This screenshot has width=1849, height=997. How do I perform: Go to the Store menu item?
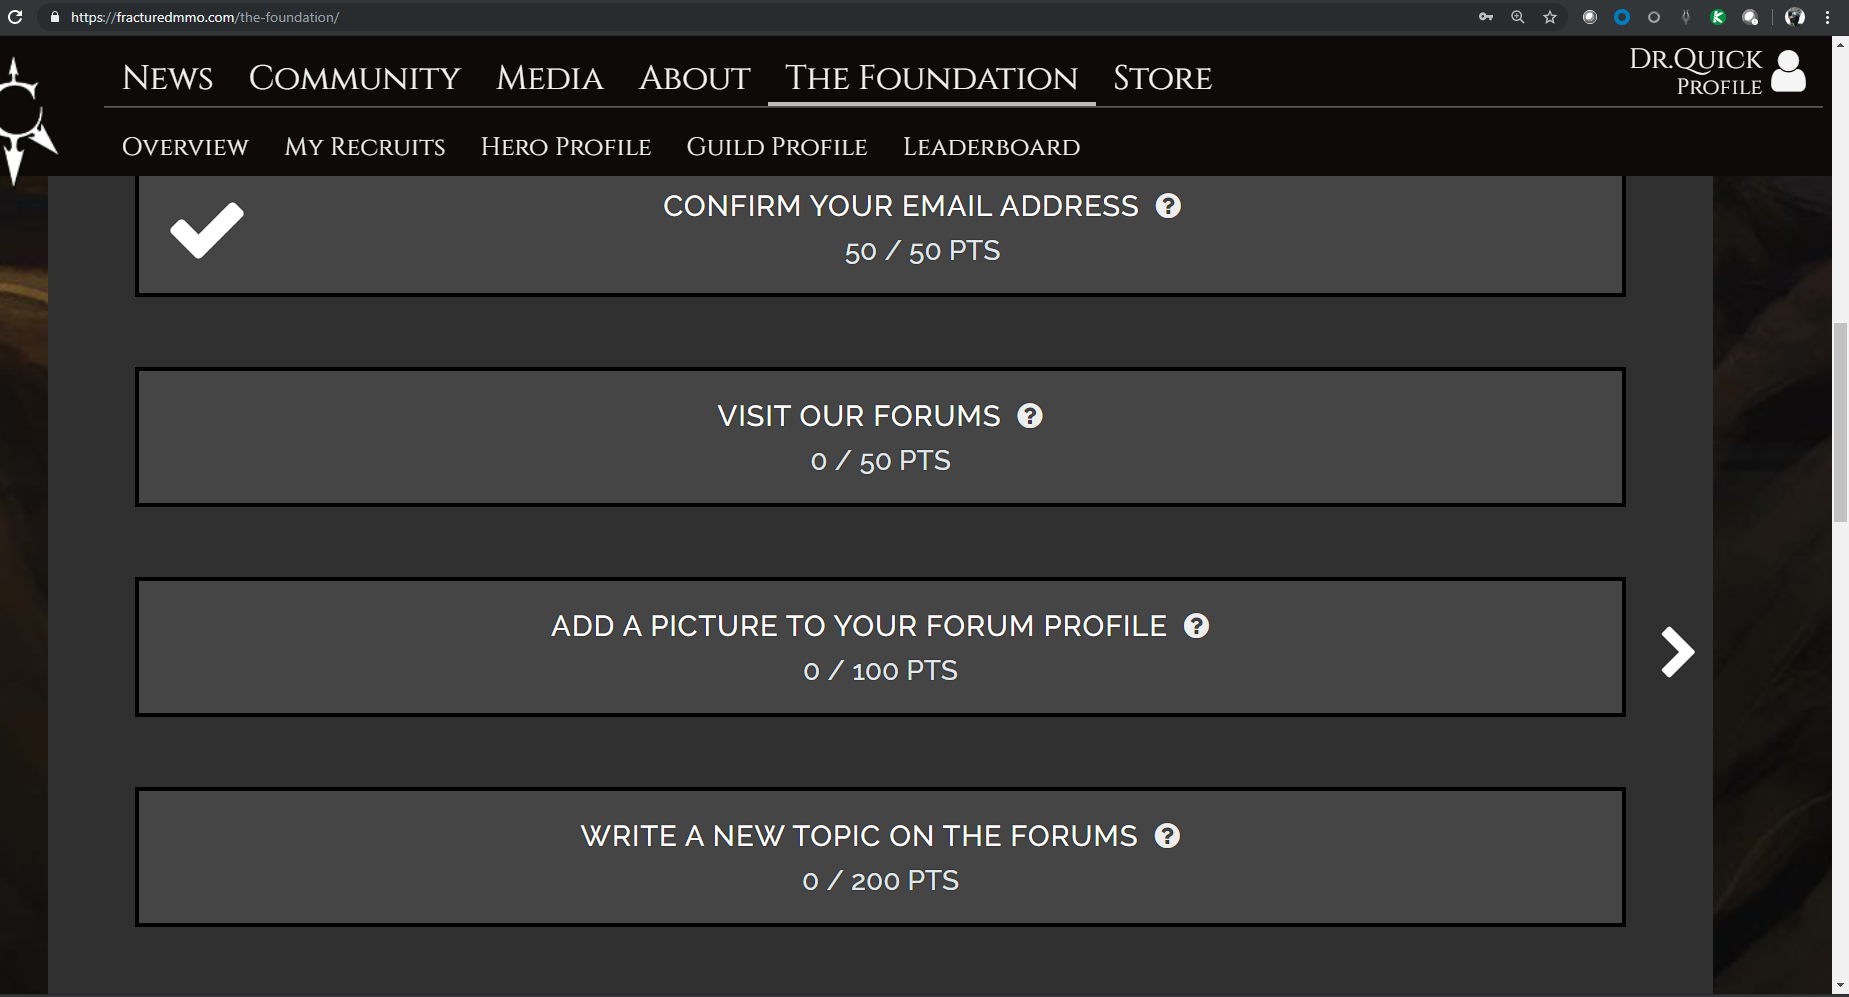[x=1162, y=78]
